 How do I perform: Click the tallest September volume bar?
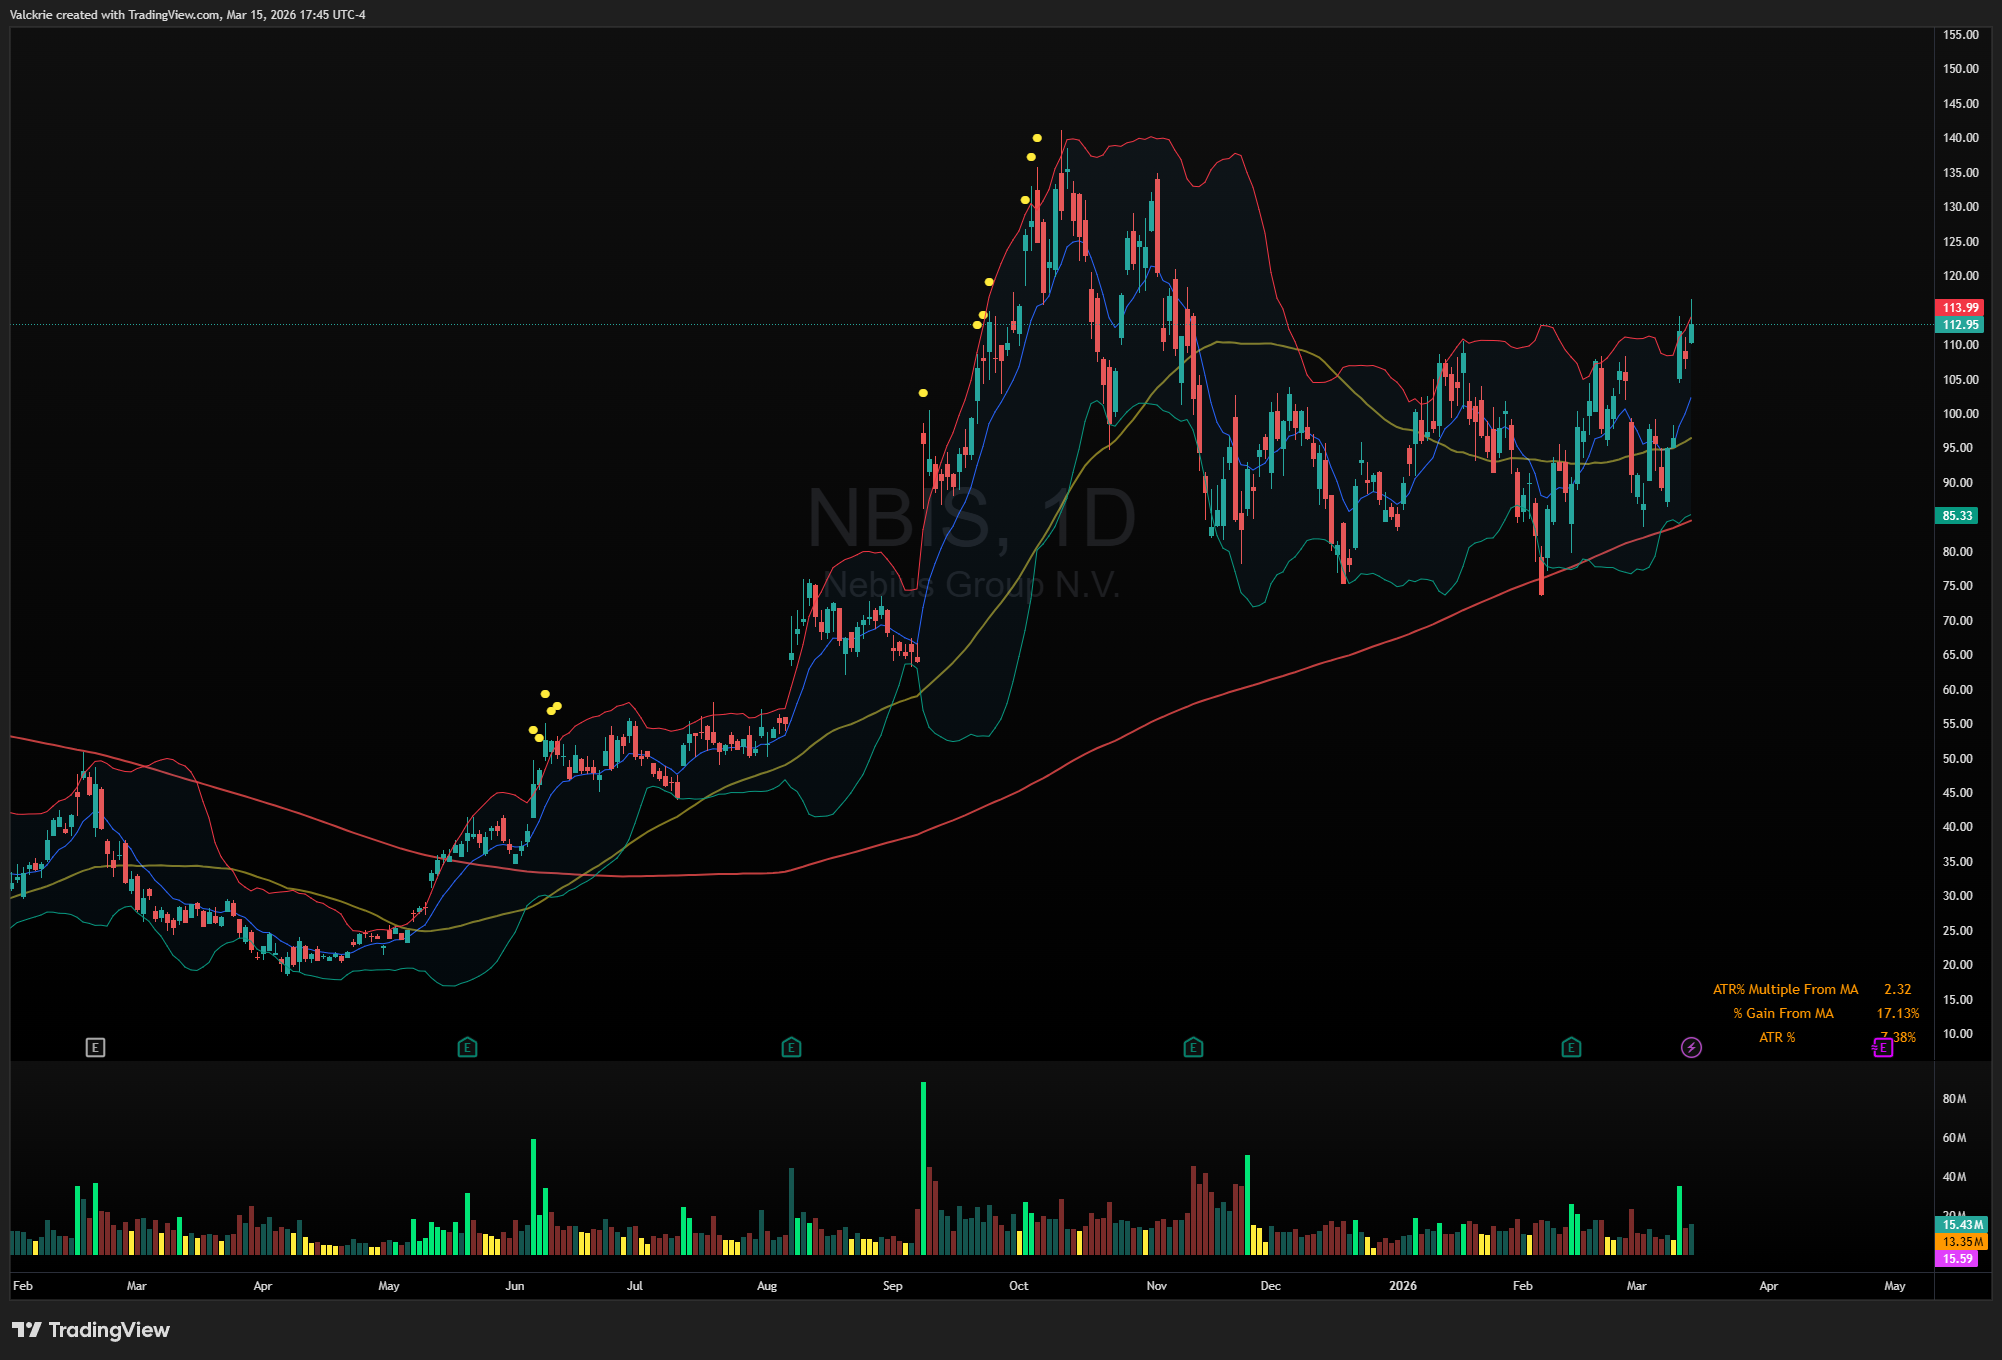click(x=923, y=1167)
